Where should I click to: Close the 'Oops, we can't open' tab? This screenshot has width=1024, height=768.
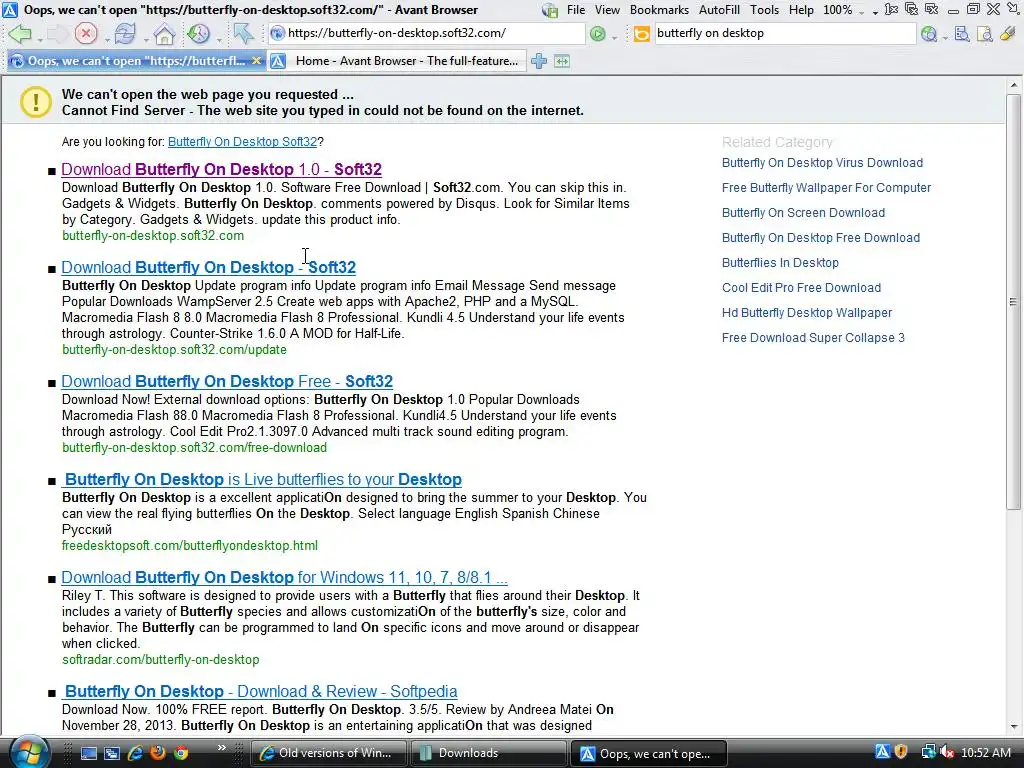pyautogui.click(x=257, y=61)
